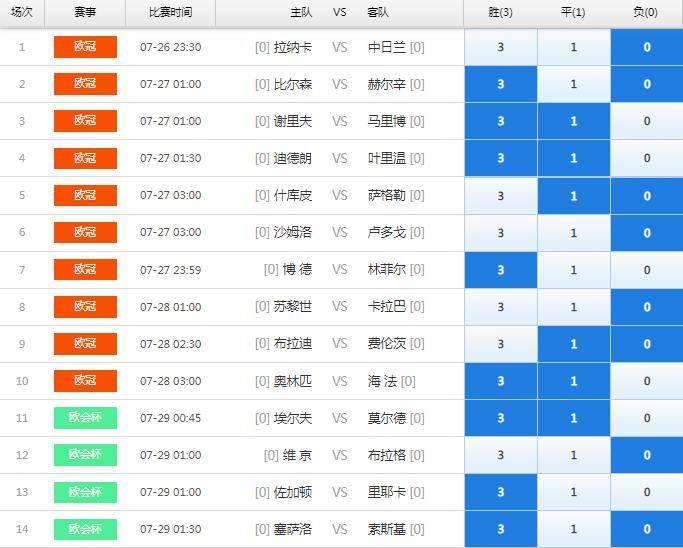Toggle draw (1) for 拉纳卡 vs 中日兰
683x548 pixels.
pyautogui.click(x=574, y=47)
